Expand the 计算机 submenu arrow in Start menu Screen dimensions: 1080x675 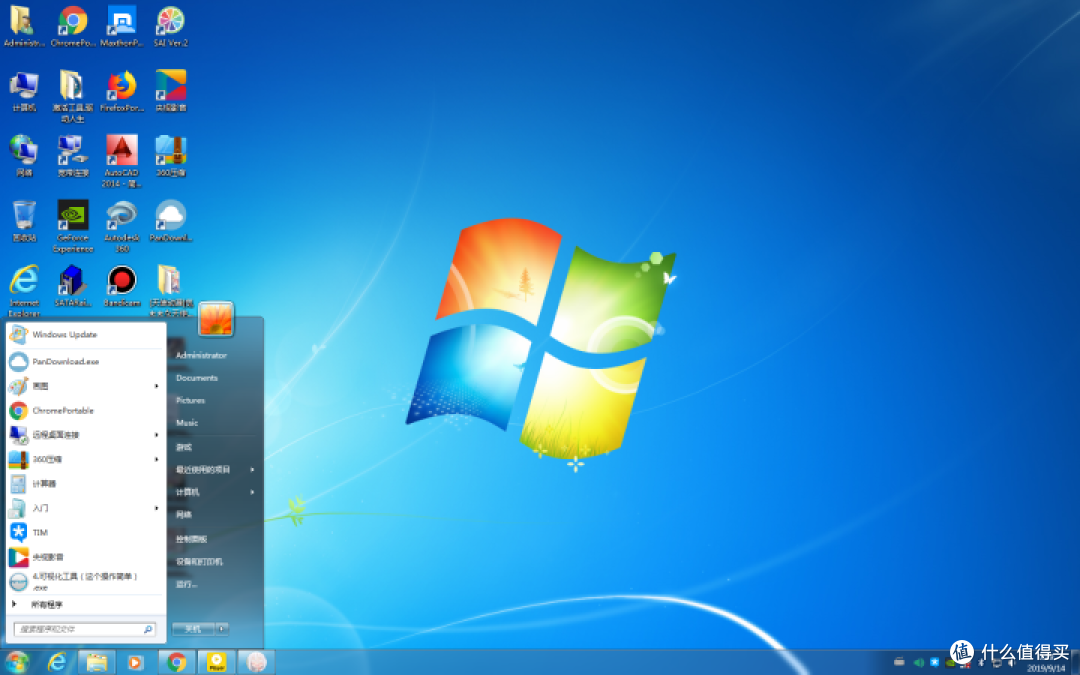253,492
